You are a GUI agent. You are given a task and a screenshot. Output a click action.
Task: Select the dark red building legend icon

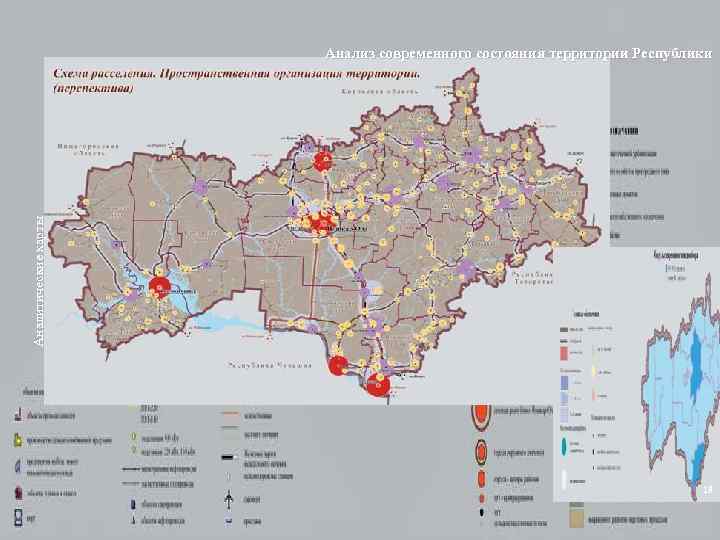pyautogui.click(x=18, y=493)
